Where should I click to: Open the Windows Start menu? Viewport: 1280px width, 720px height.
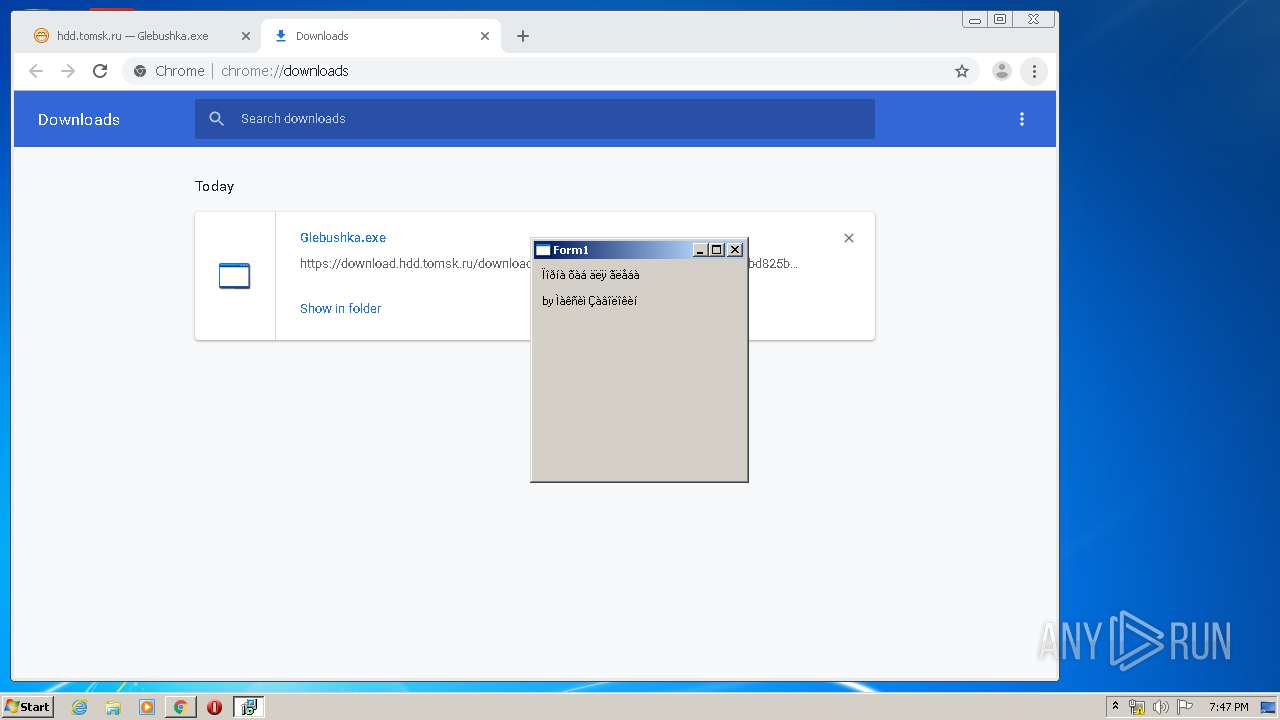click(27, 707)
